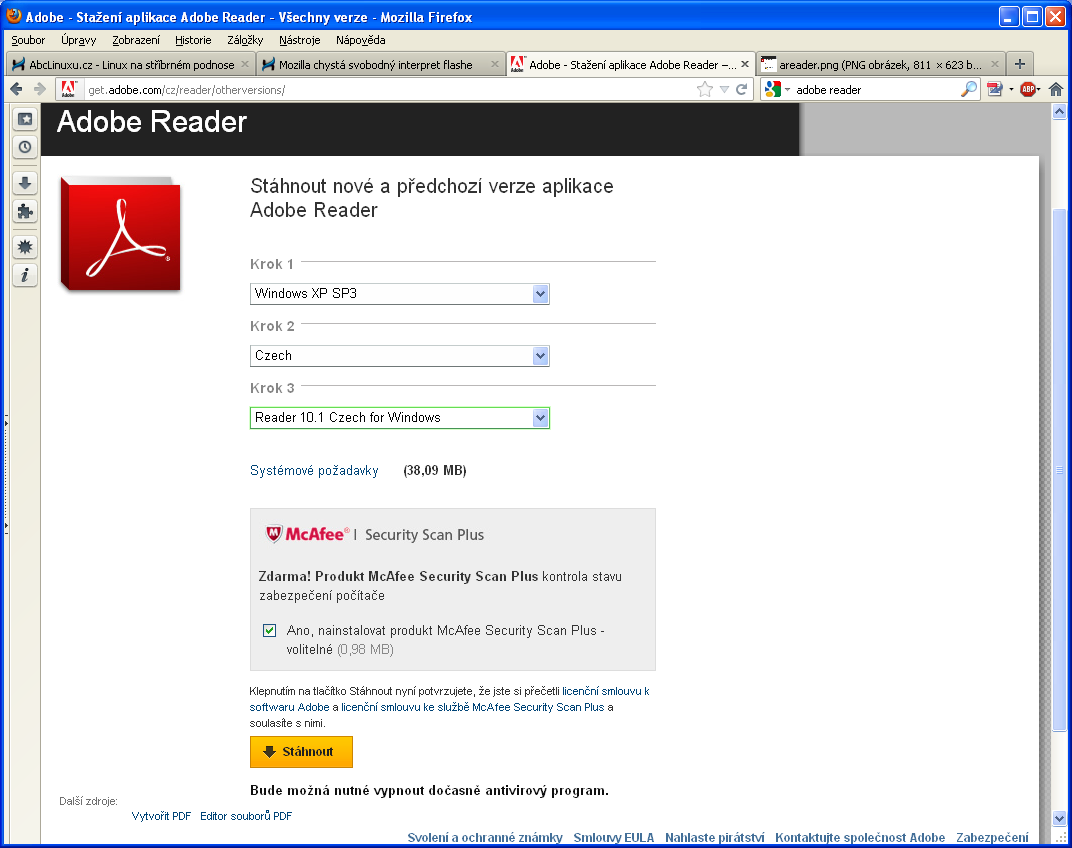
Task: Open the Historie menu
Action: (x=193, y=40)
